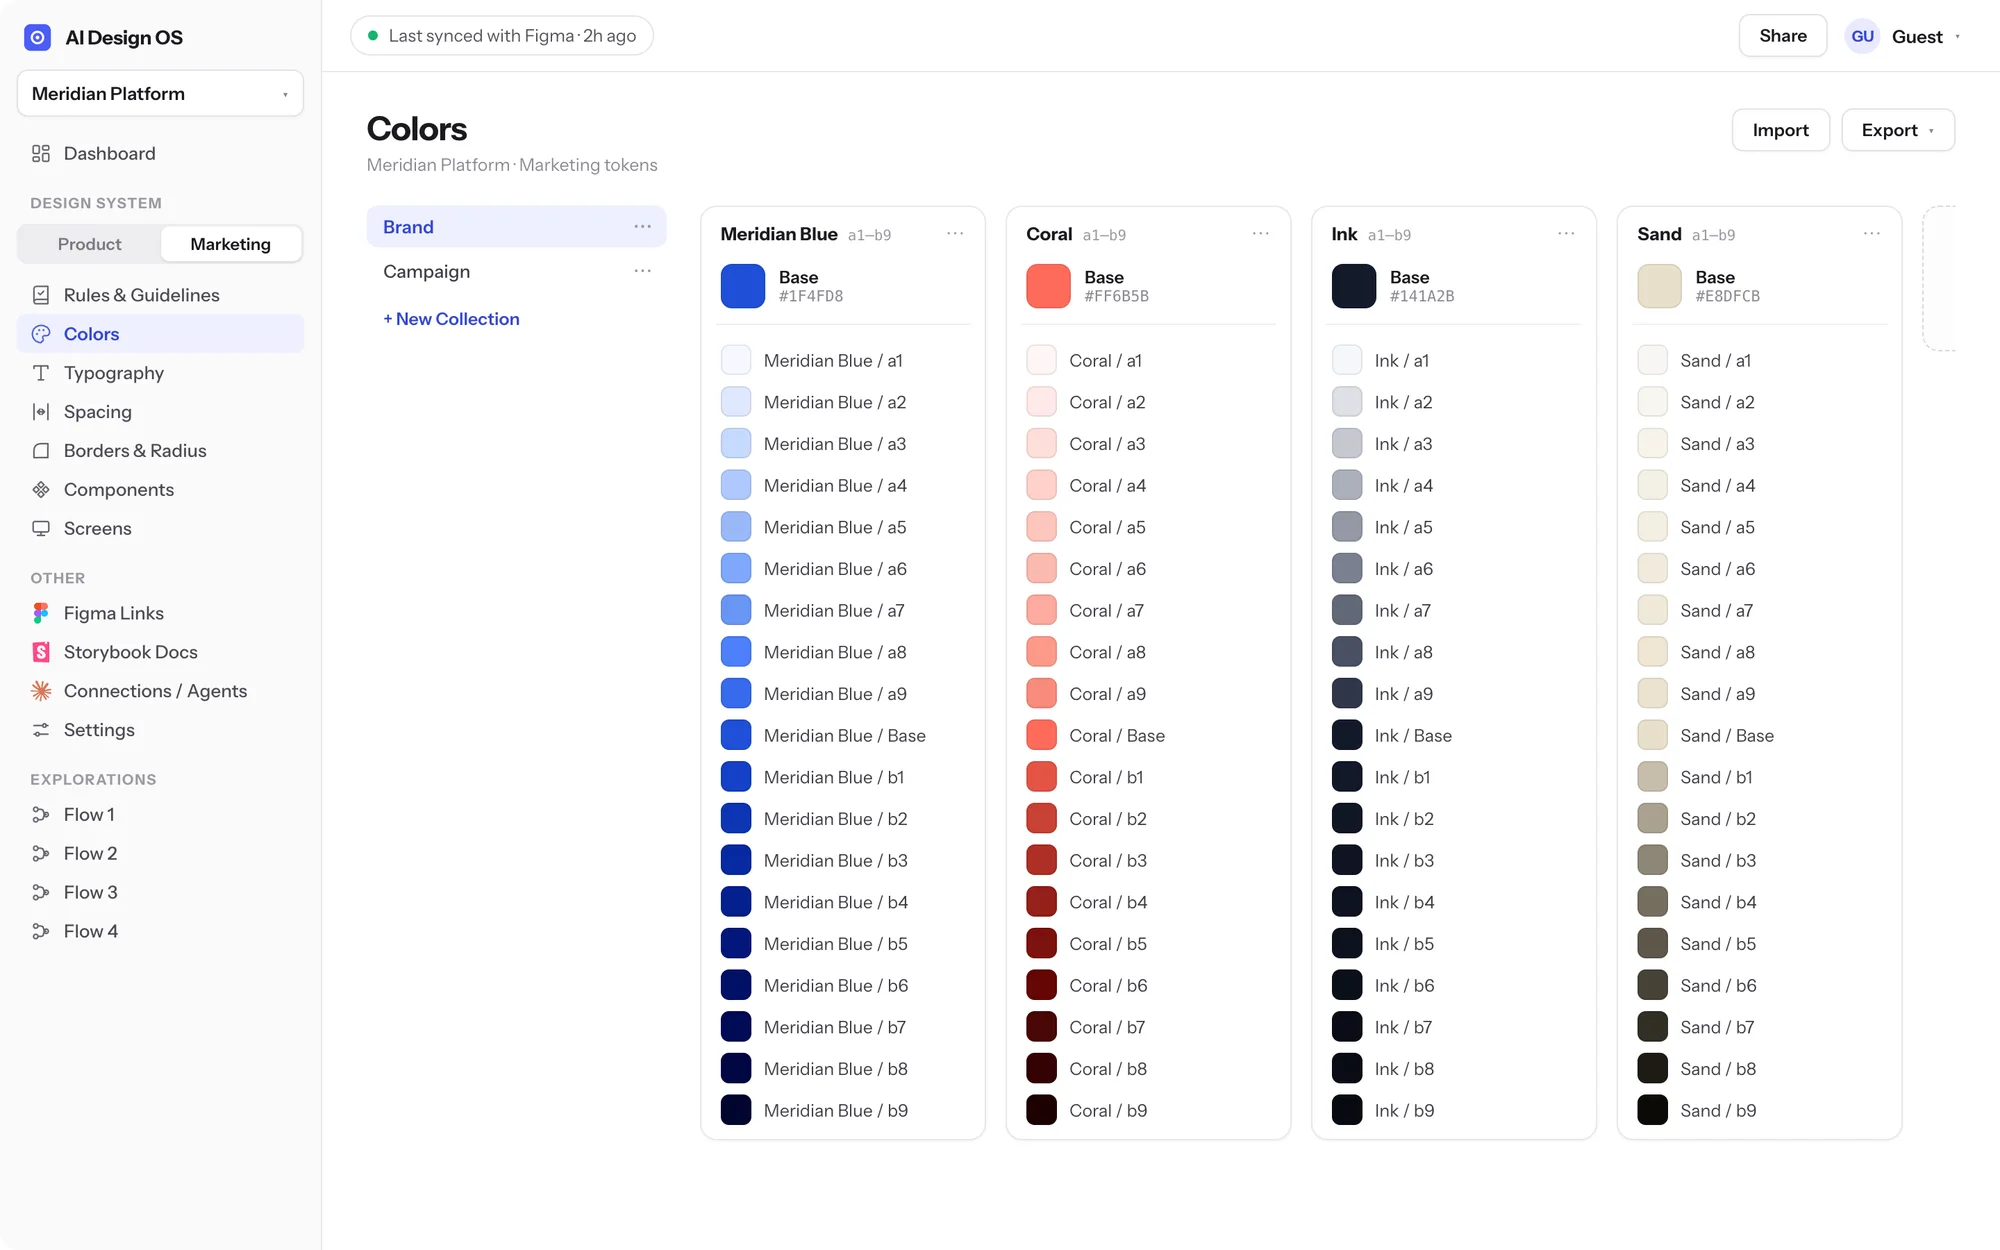
Task: Go to the Flow 4 exploration
Action: coord(160,932)
